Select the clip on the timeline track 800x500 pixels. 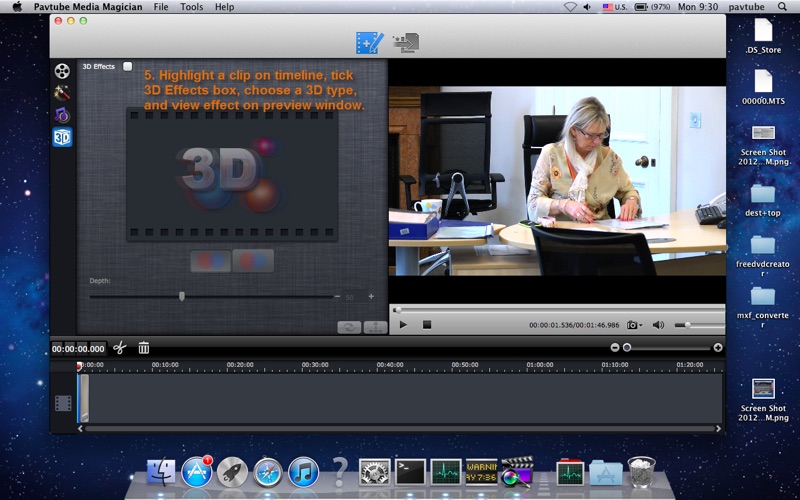coord(84,398)
